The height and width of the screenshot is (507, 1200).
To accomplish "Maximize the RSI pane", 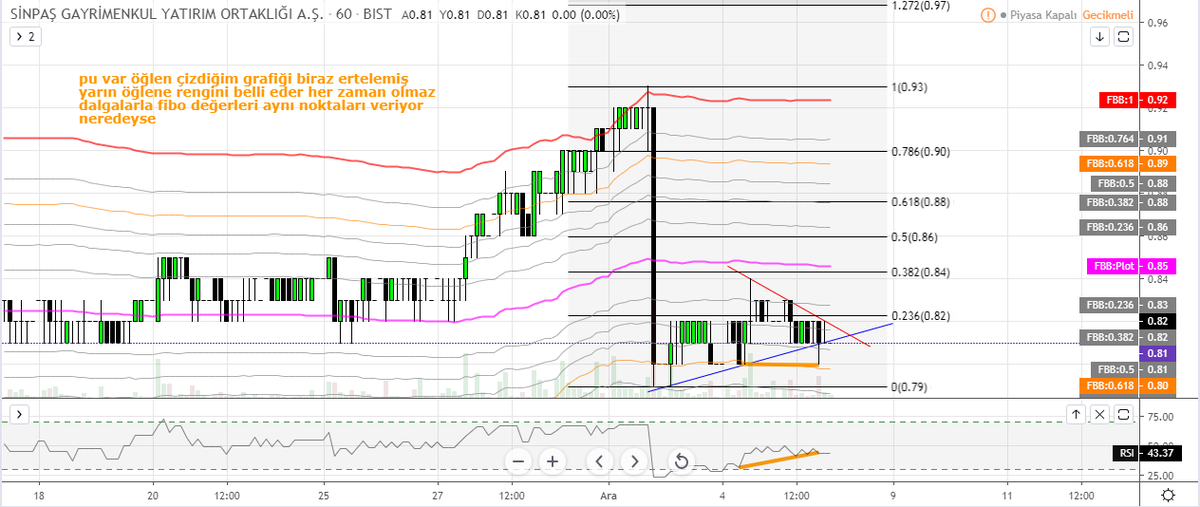I will (1123, 413).
